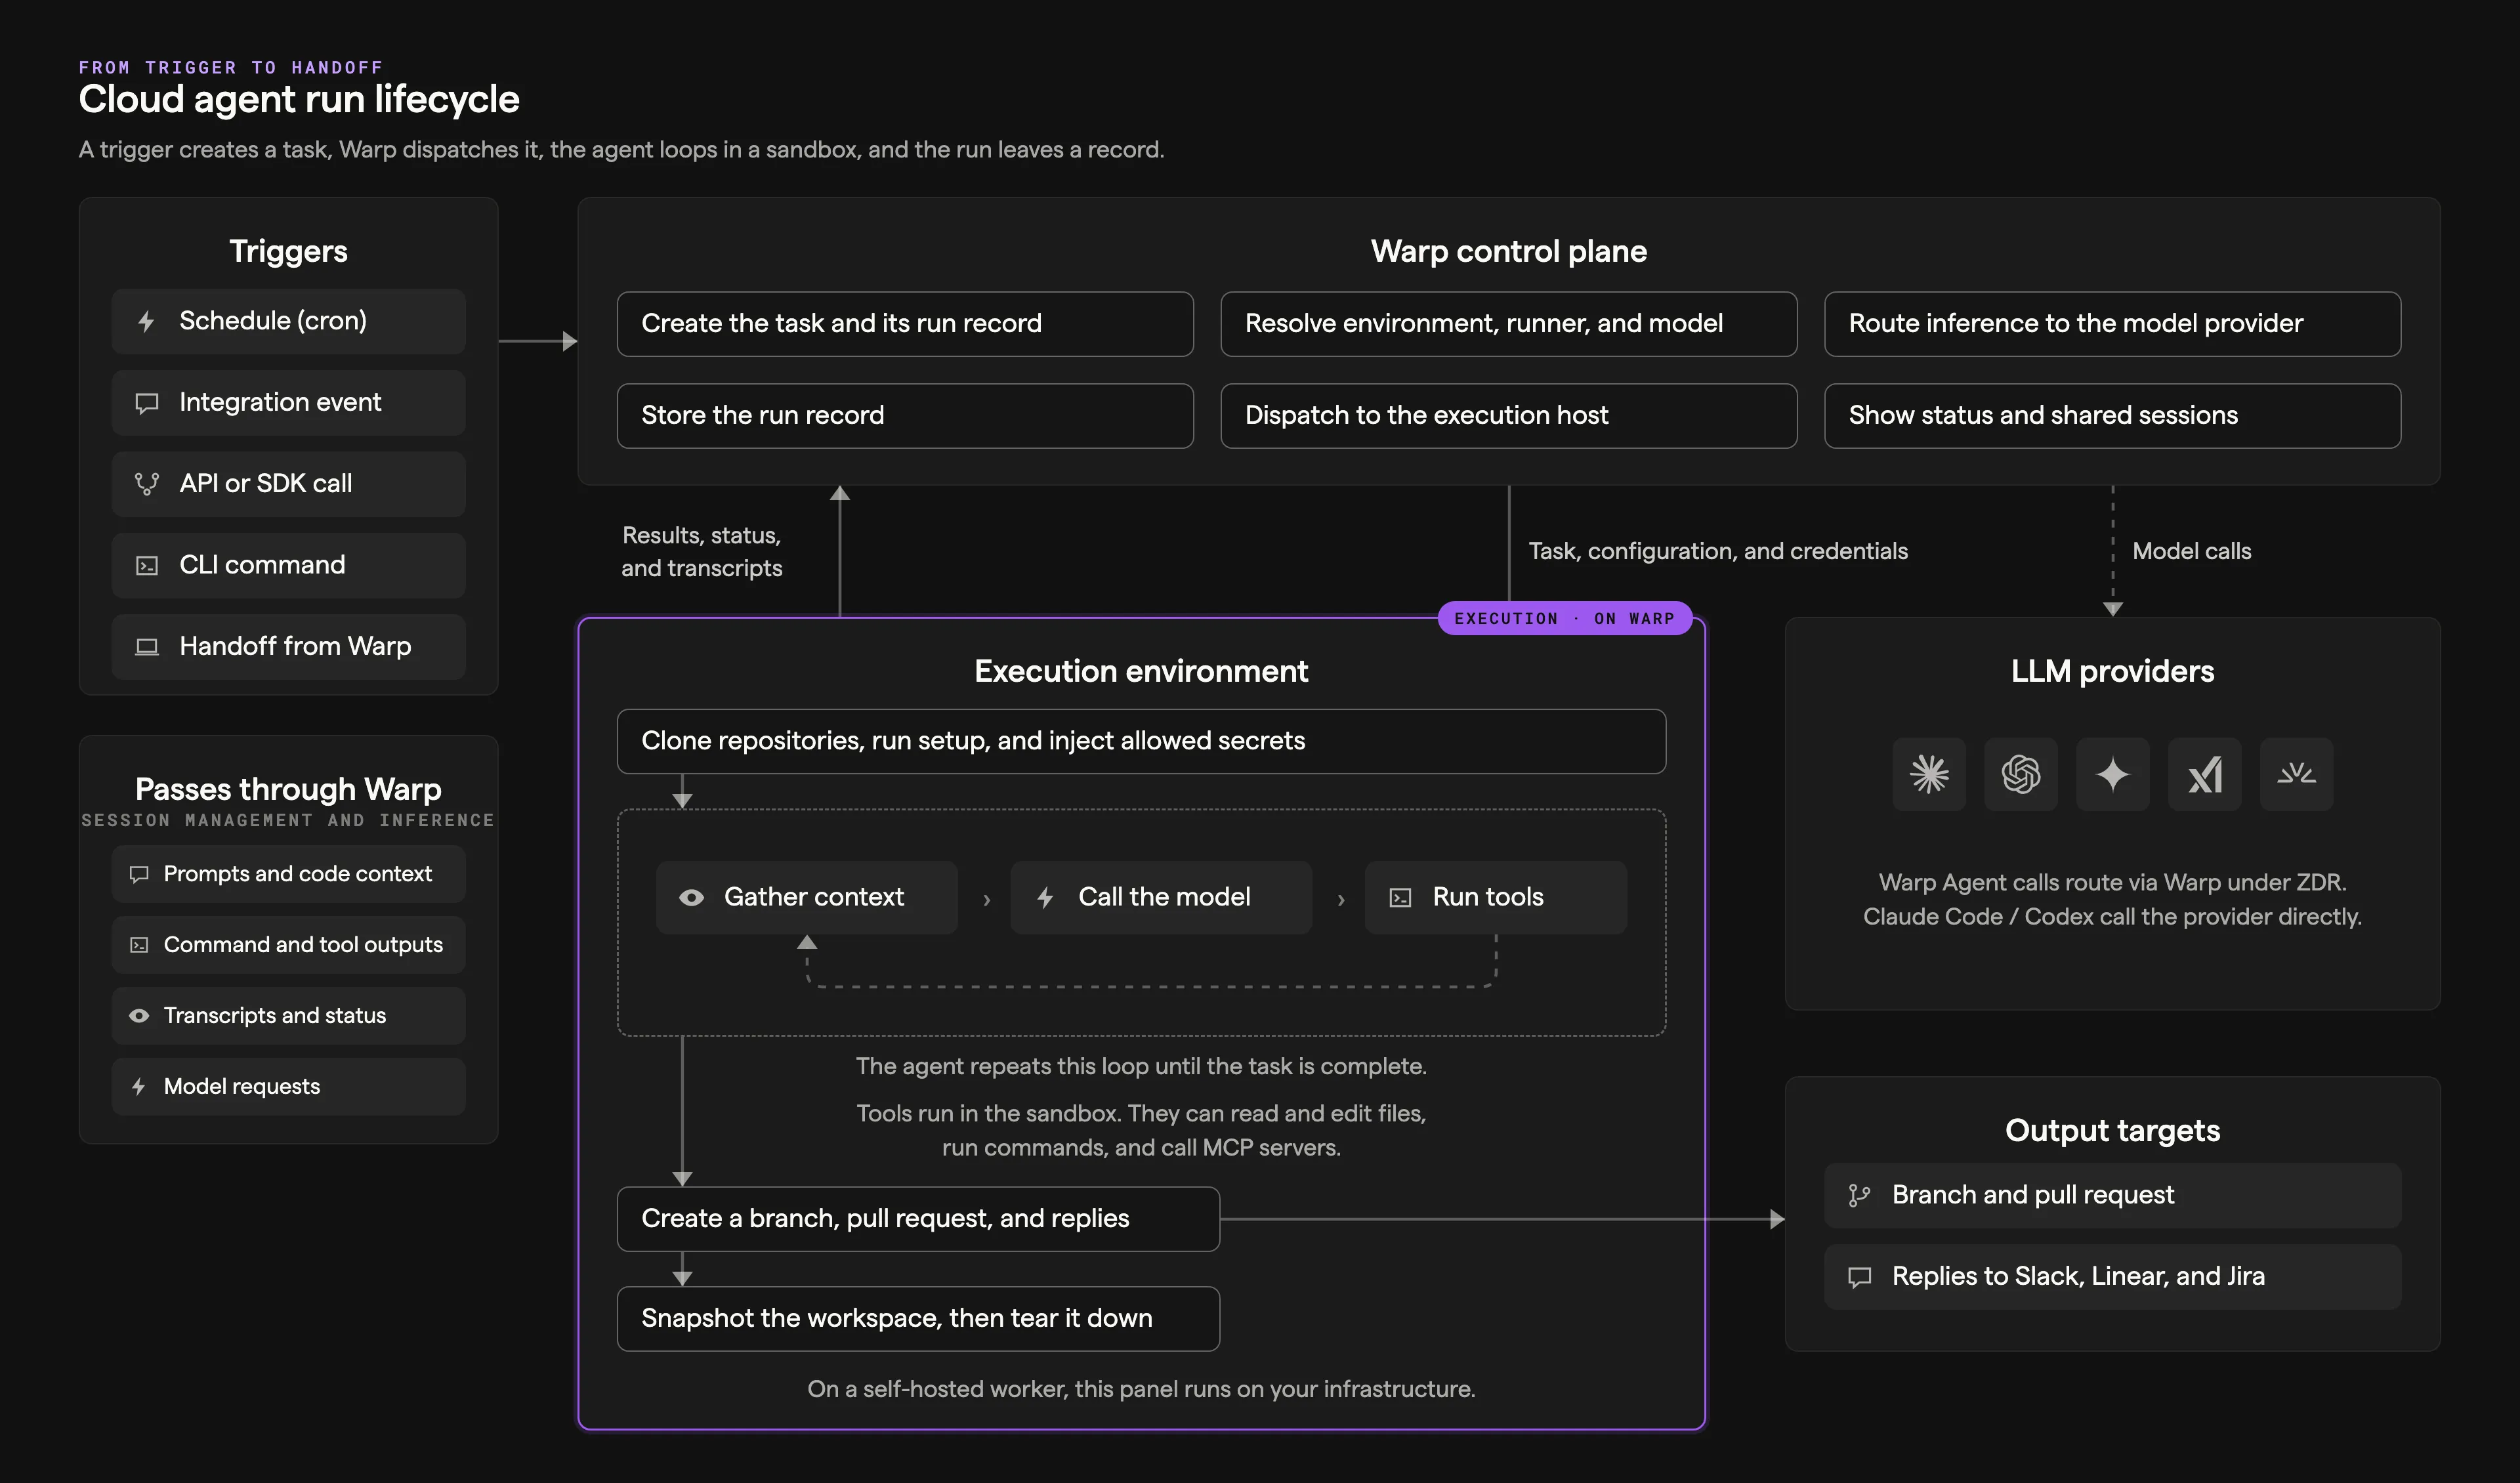Image resolution: width=2520 pixels, height=1483 pixels.
Task: Select the CLI command trigger
Action: click(x=289, y=566)
